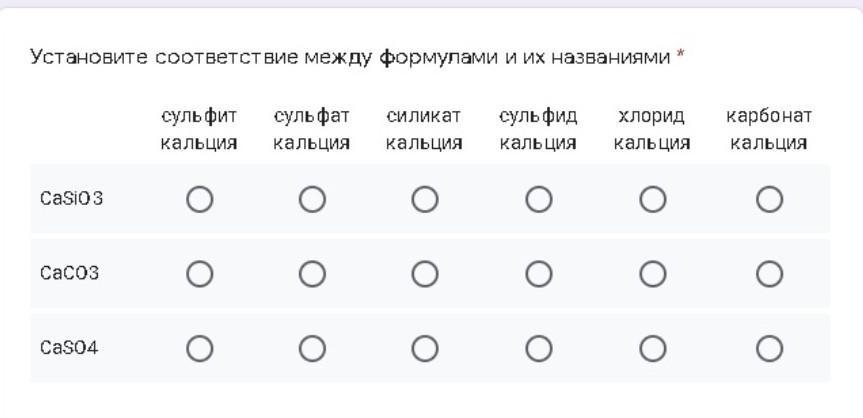This screenshot has height=418, width=863.
Task: Mark хлорид кальция for CaSO4
Action: click(x=653, y=348)
